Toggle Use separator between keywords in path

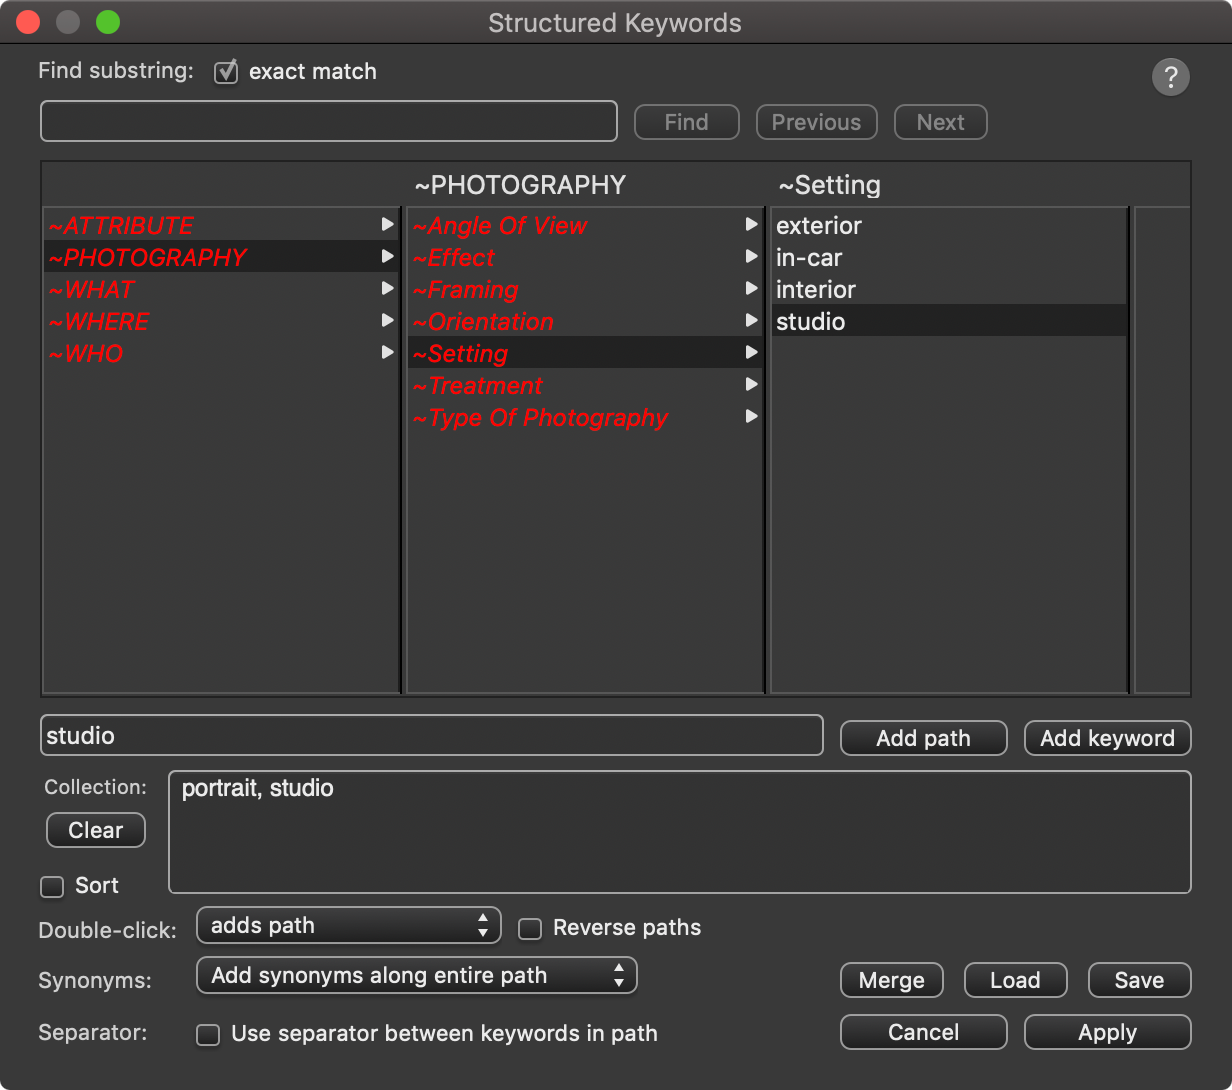[208, 1034]
